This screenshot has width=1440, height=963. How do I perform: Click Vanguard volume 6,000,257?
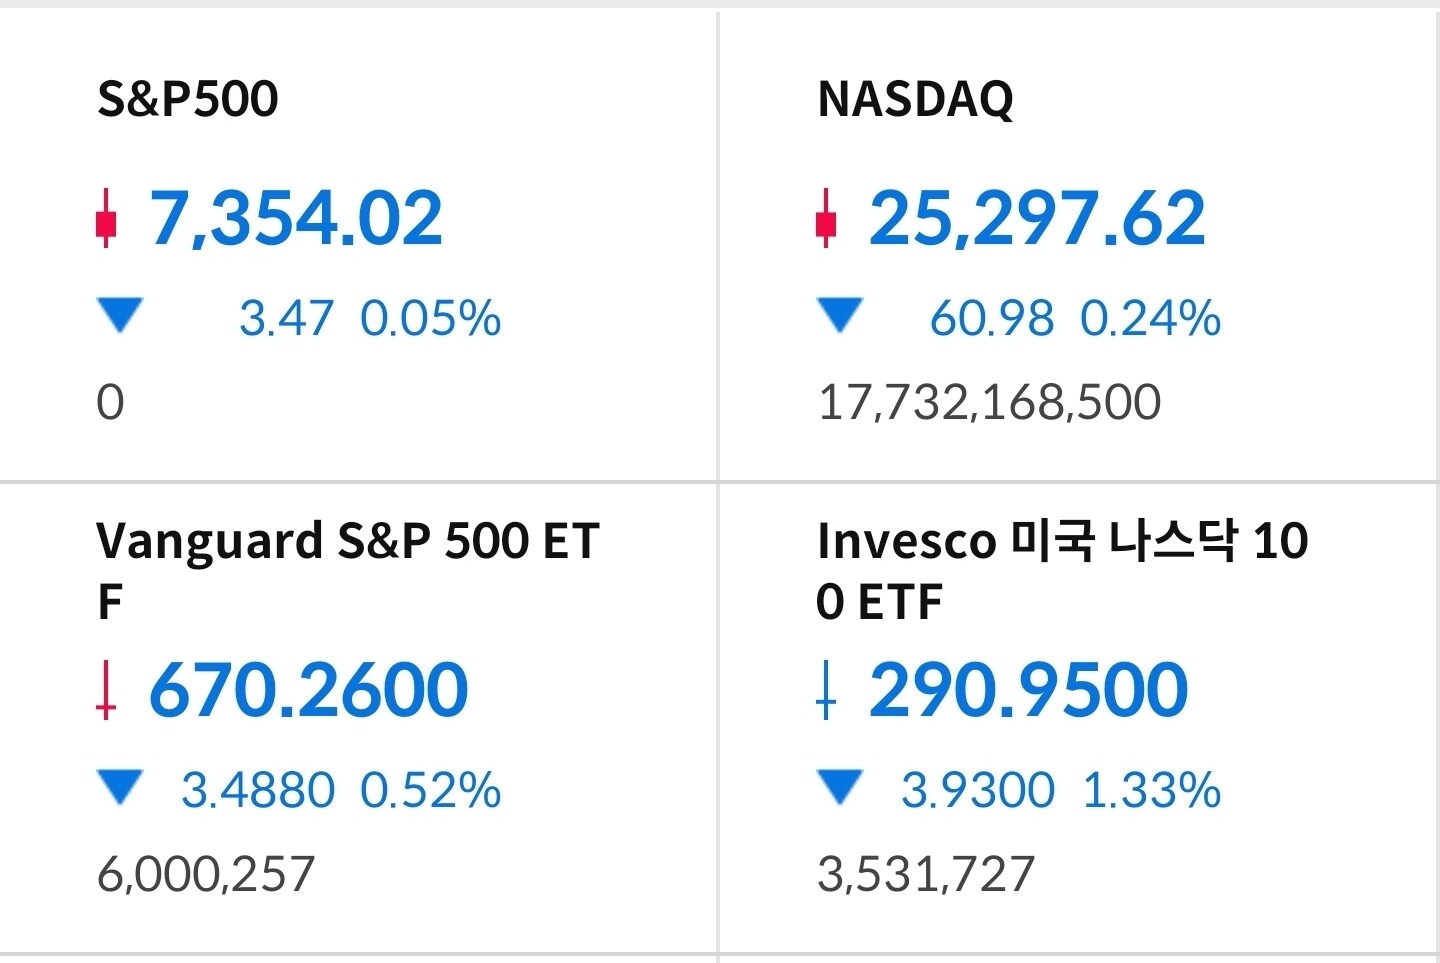(x=206, y=874)
